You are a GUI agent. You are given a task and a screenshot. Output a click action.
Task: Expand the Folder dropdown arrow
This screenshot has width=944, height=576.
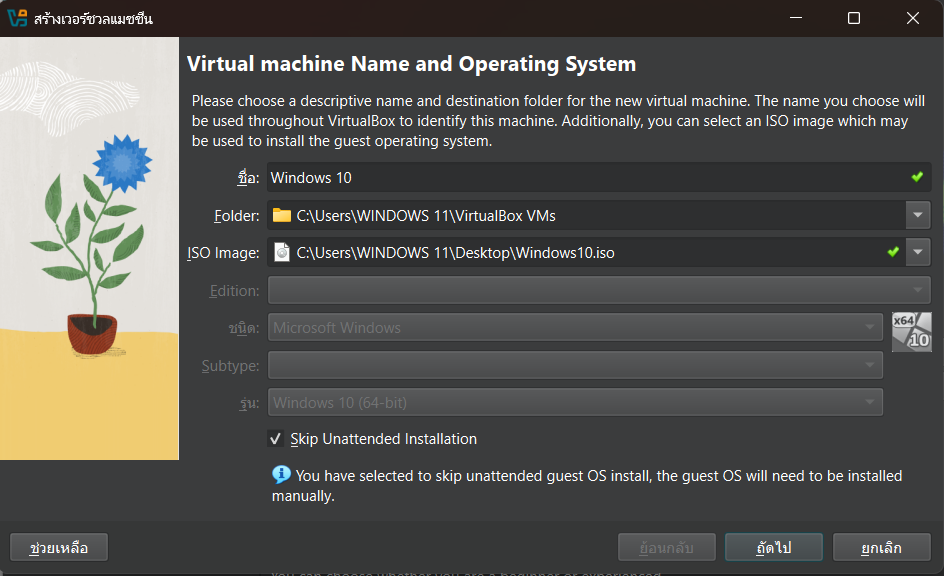(918, 215)
